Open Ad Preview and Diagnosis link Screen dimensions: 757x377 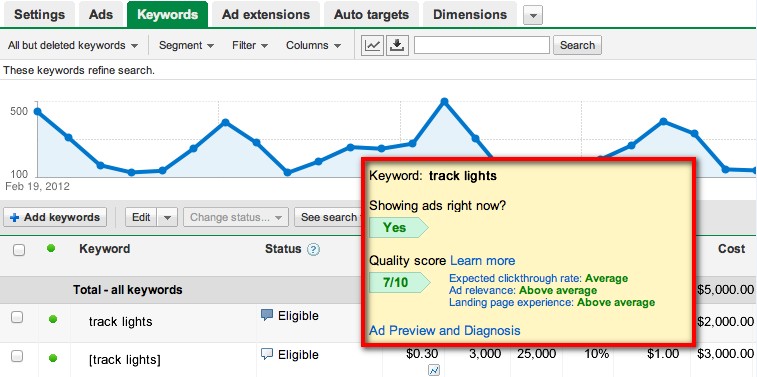click(445, 331)
